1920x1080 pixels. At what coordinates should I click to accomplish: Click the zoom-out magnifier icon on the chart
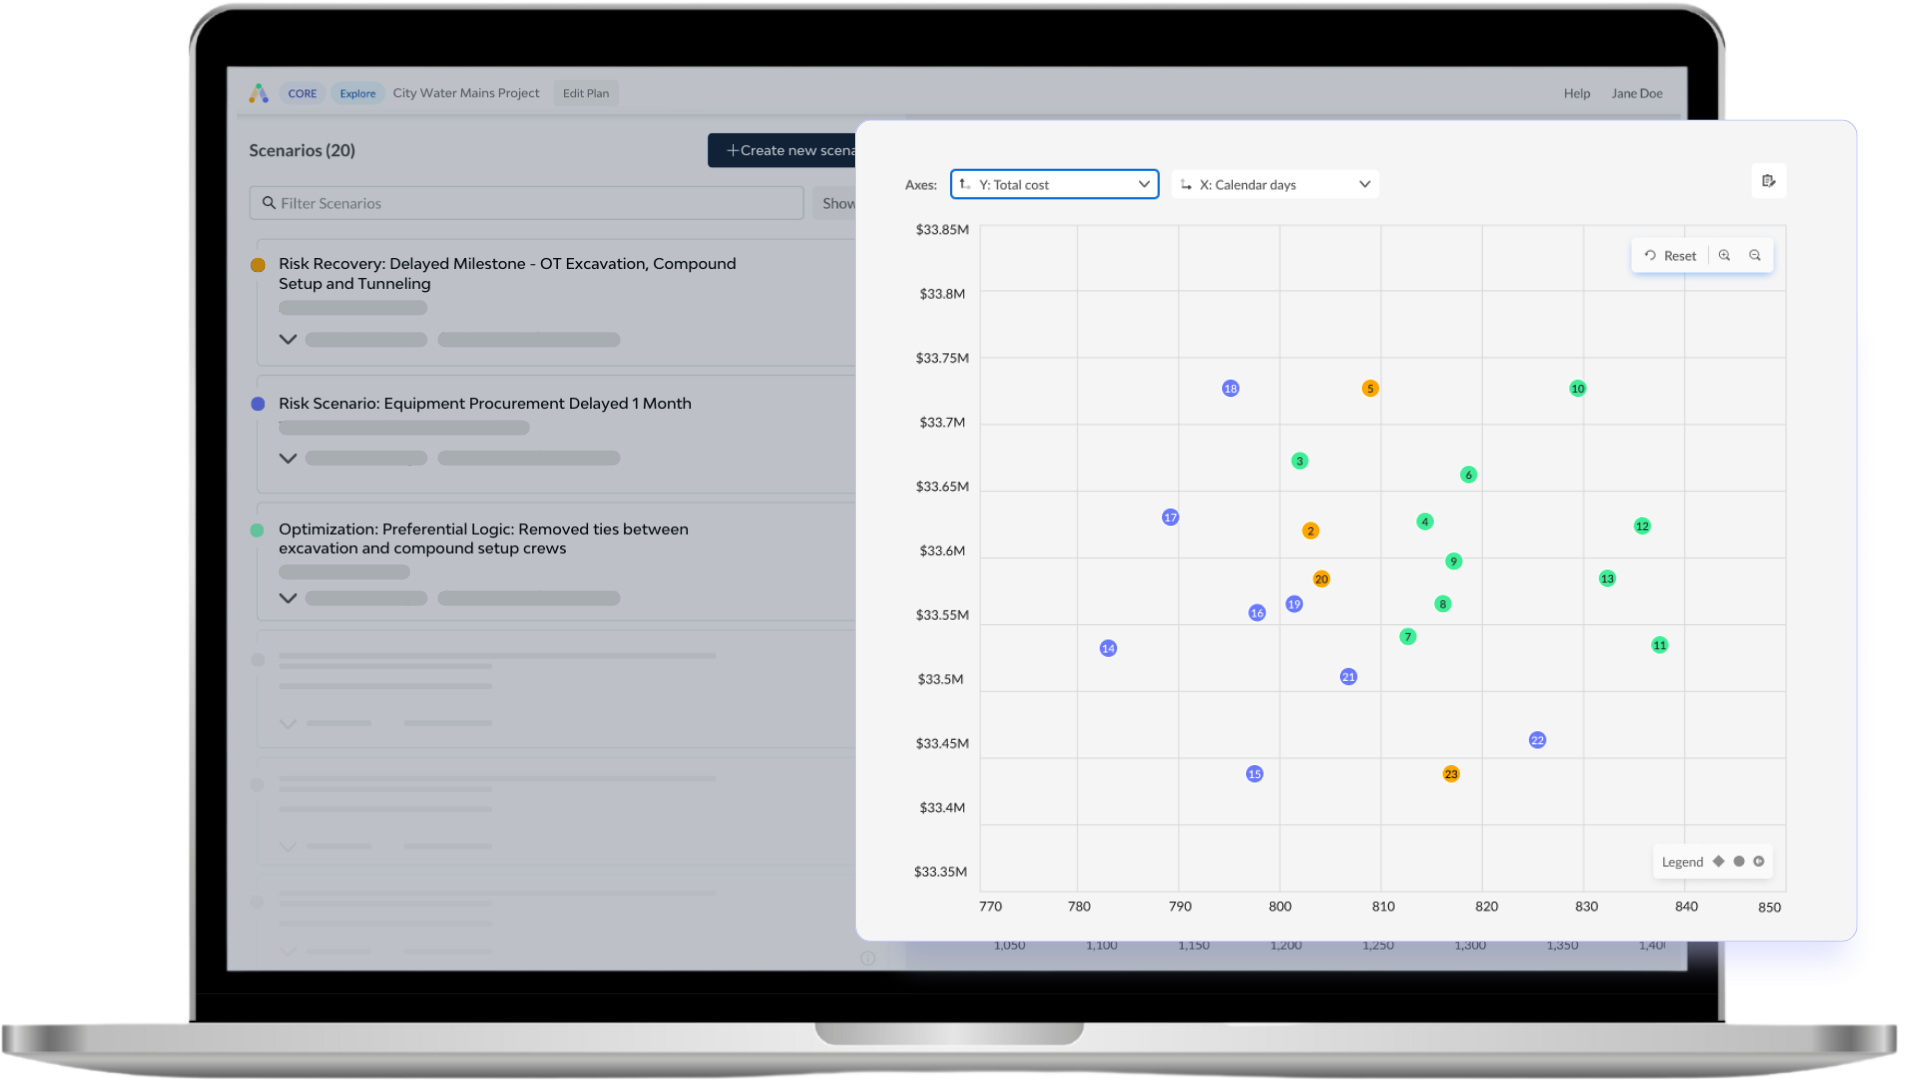1755,255
